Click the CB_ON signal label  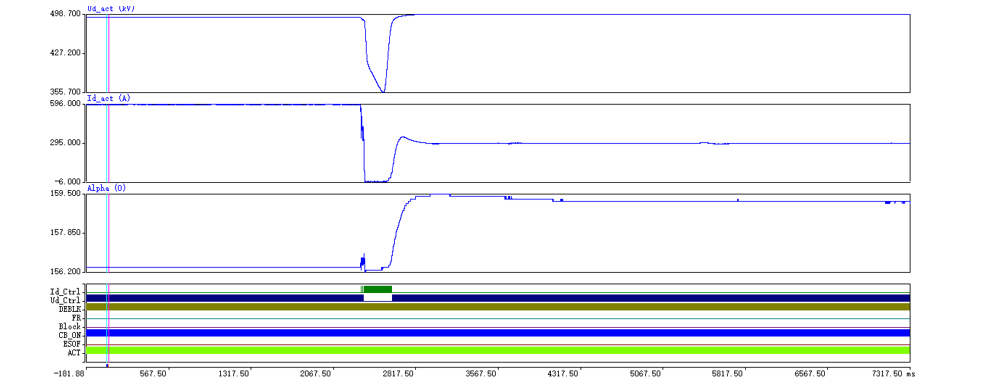click(x=70, y=336)
